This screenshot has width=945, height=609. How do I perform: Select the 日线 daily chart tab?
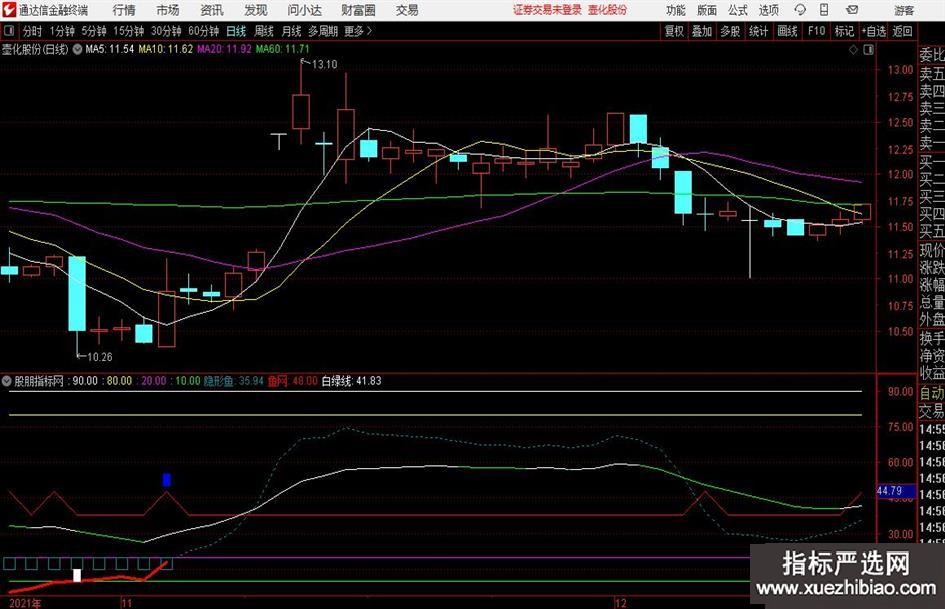pyautogui.click(x=236, y=31)
